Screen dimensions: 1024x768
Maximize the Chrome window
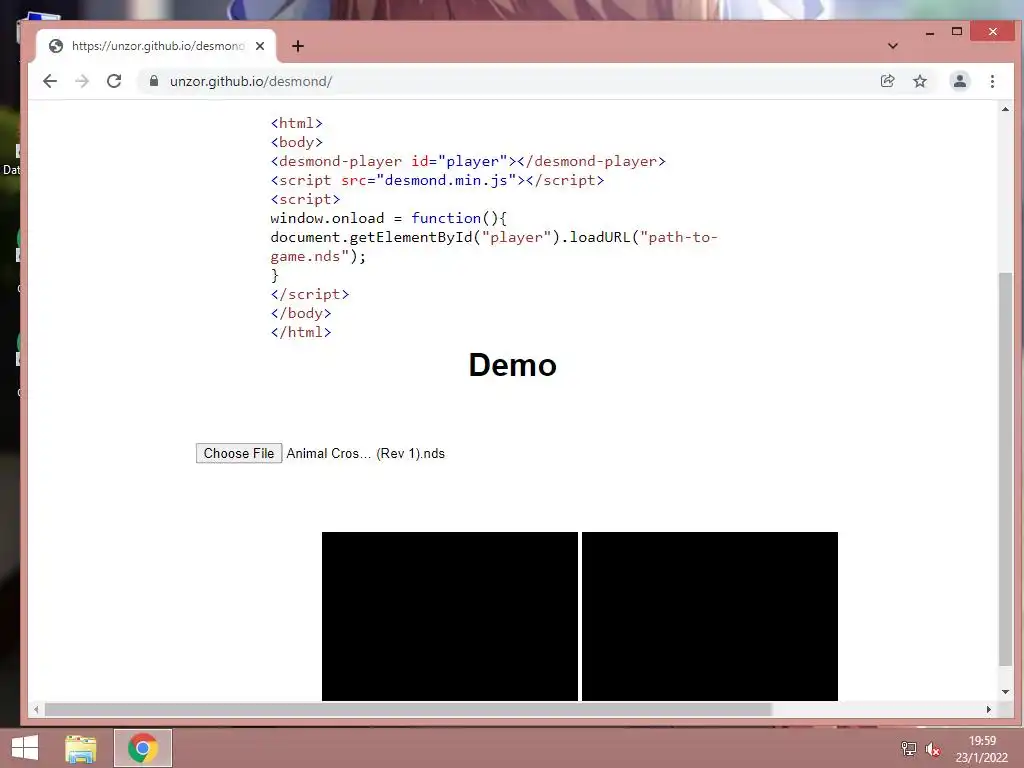click(x=957, y=31)
